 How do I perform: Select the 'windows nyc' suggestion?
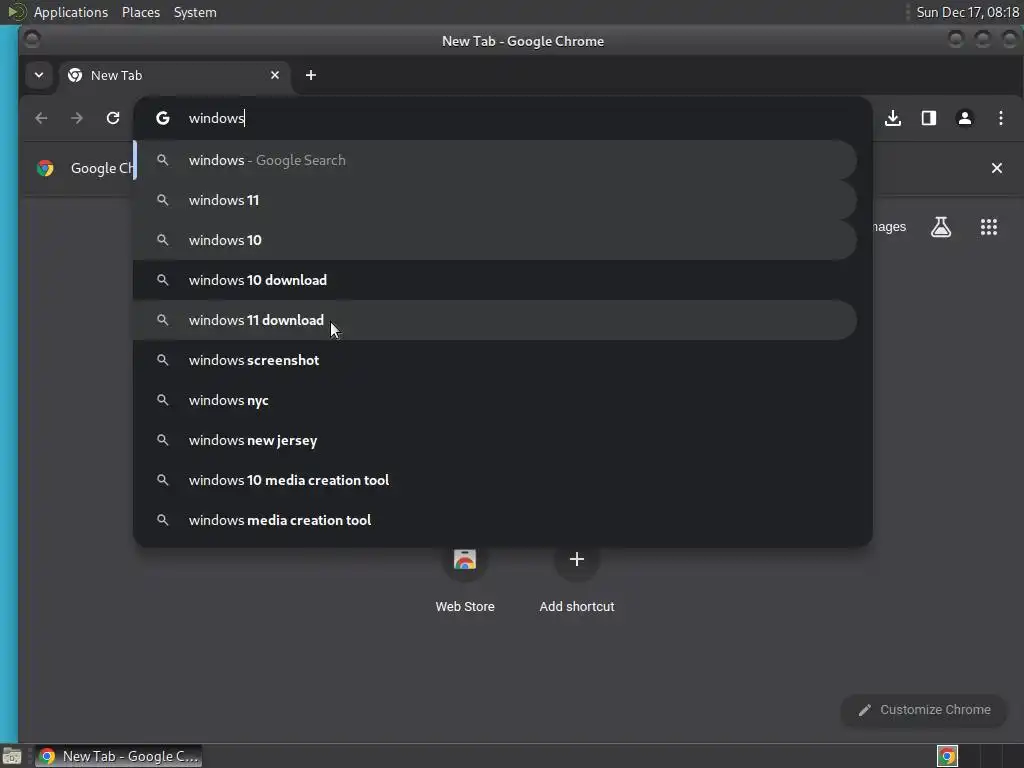495,400
